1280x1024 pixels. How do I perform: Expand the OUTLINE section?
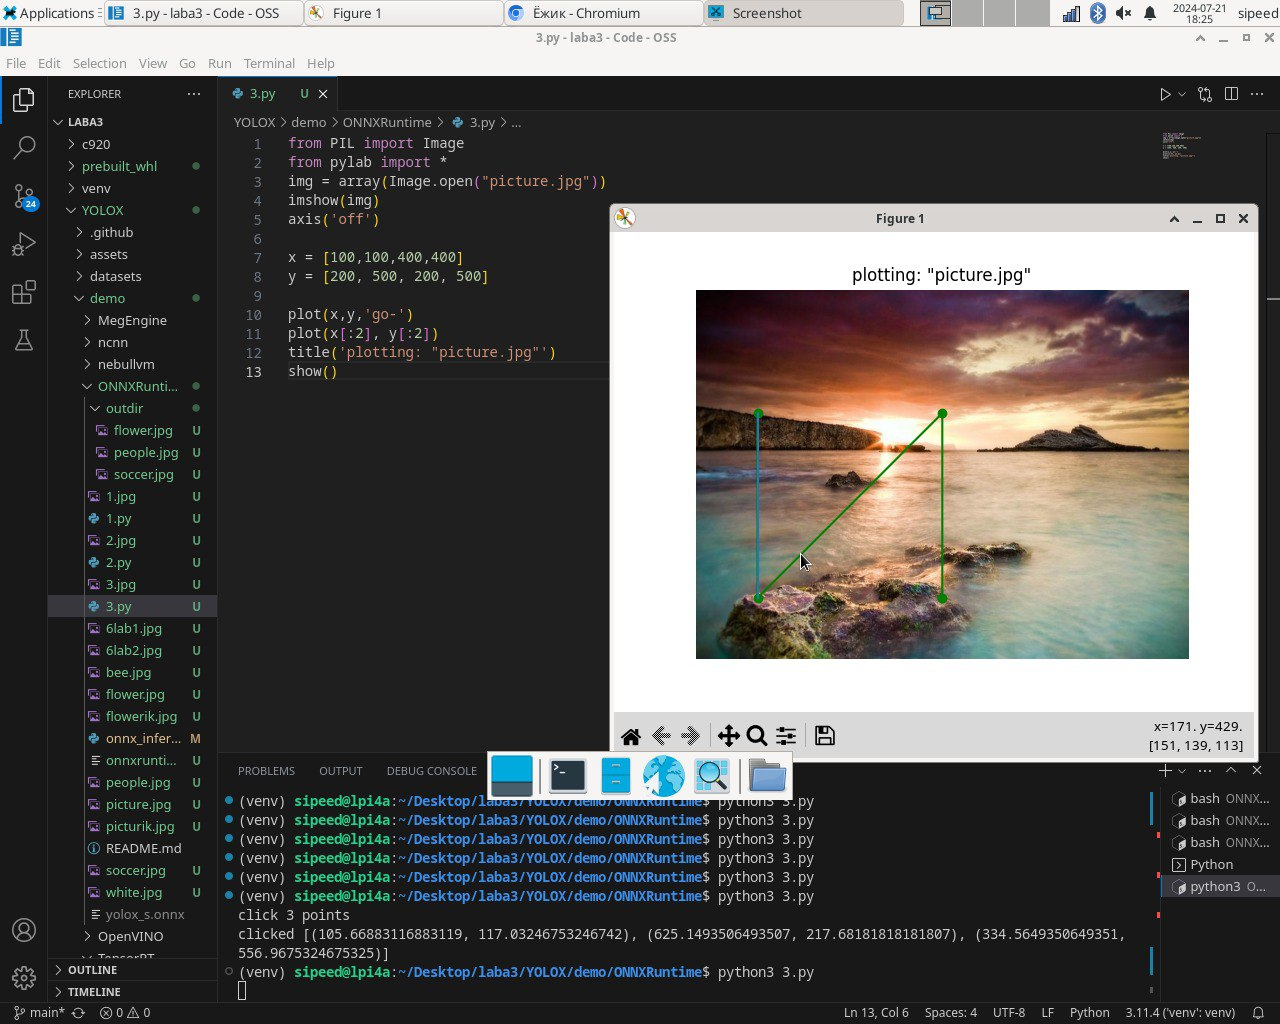coord(92,970)
